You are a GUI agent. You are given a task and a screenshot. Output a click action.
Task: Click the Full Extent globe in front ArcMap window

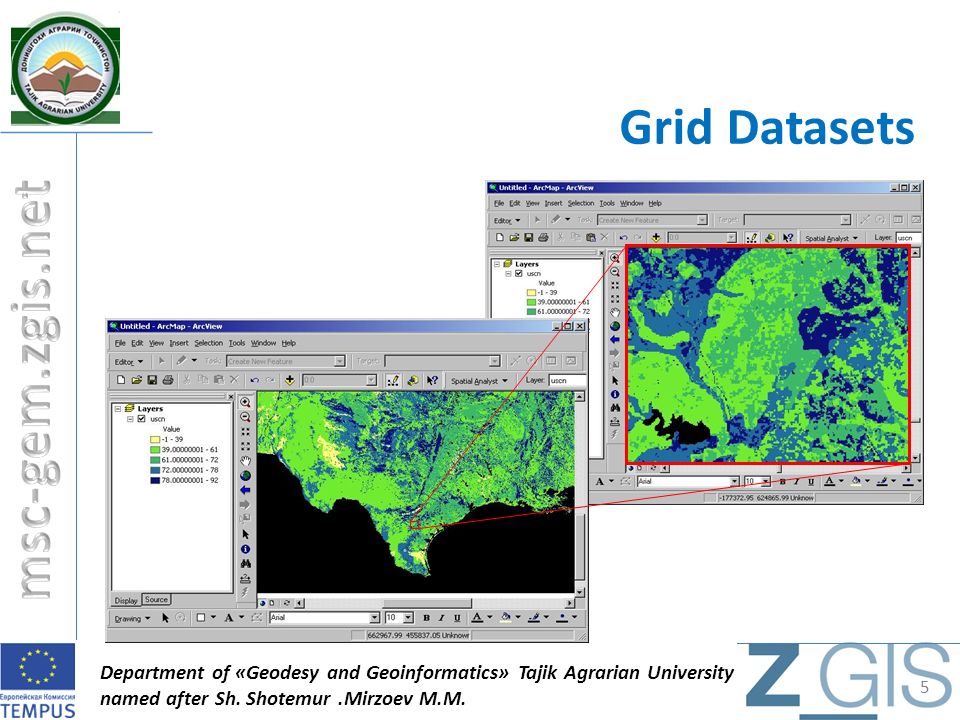246,476
